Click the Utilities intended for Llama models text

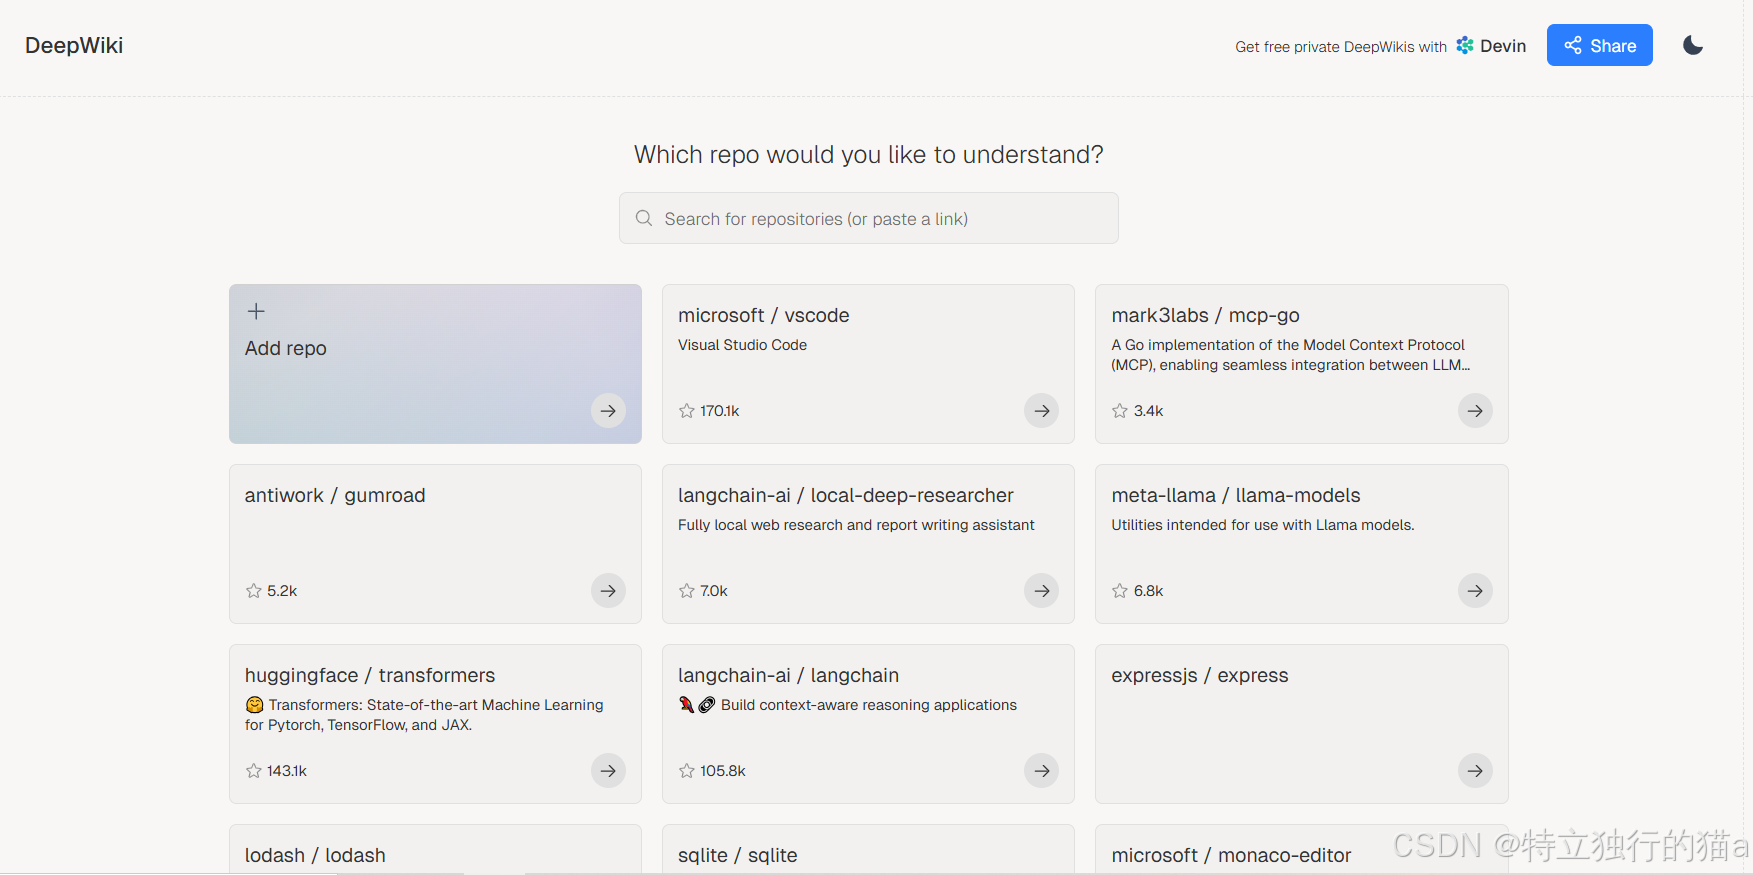1263,525
